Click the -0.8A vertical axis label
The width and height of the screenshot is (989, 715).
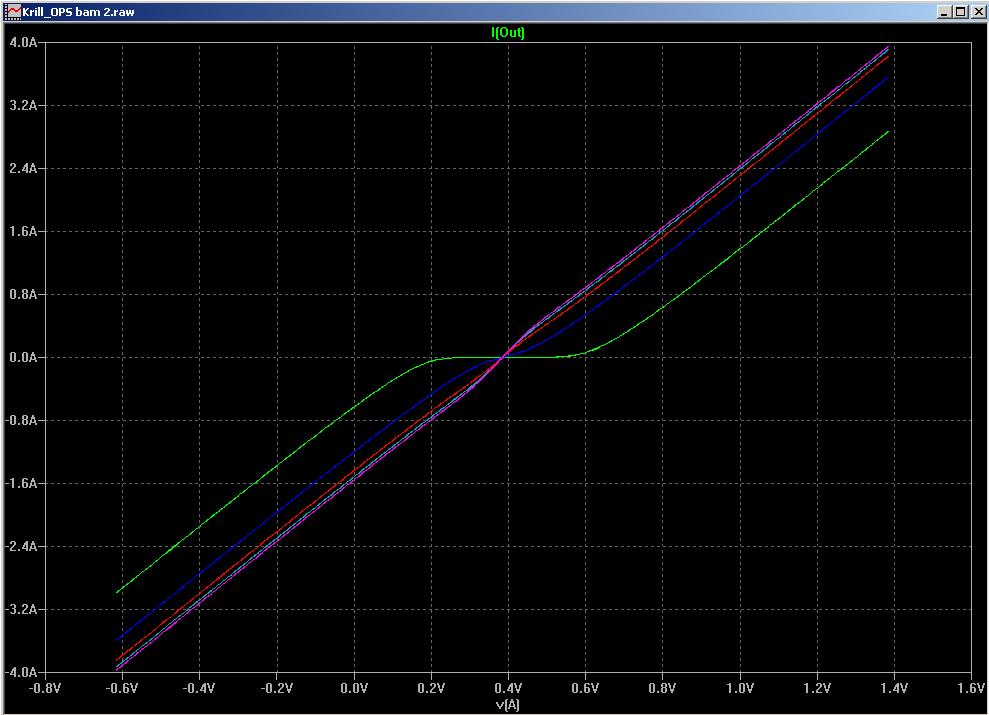(21, 421)
